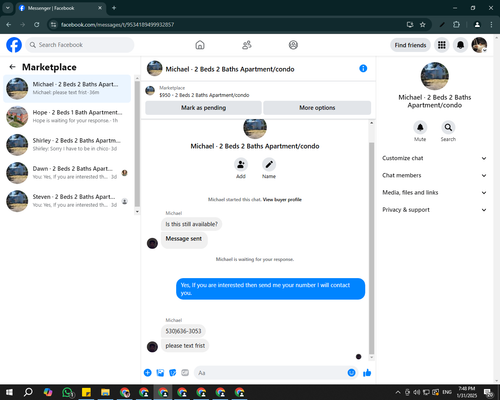Open the Friends icon in top navigation
This screenshot has width=500, height=400.
(x=247, y=45)
